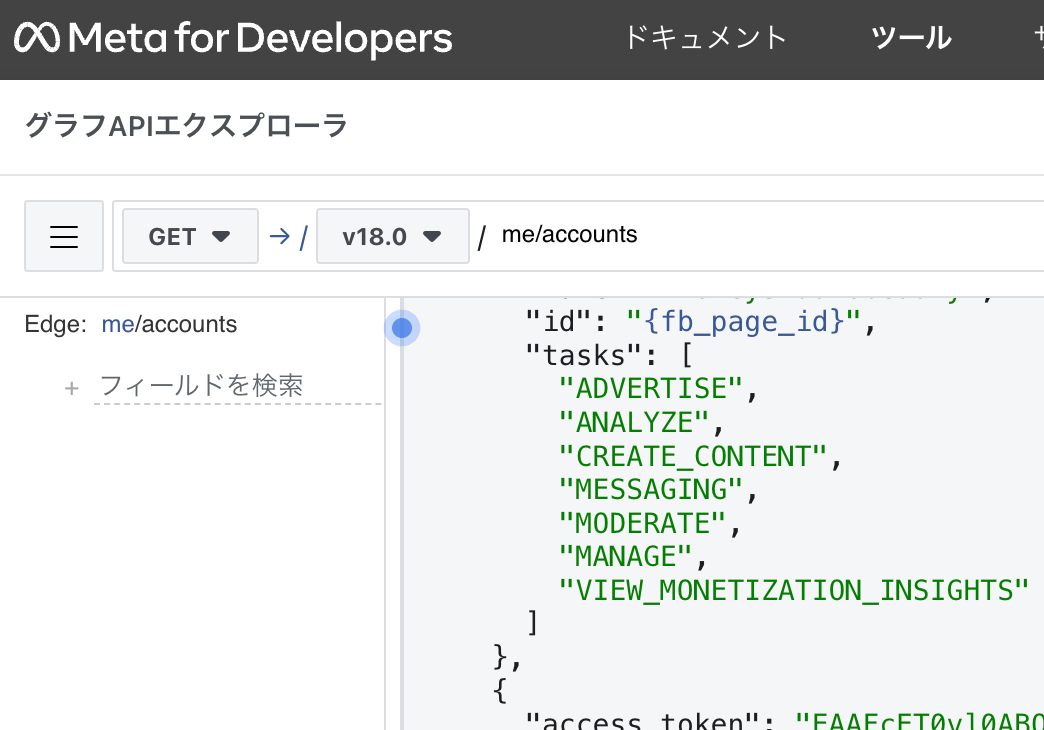Open the GET method dropdown
This screenshot has height=730, width=1044.
tap(190, 236)
